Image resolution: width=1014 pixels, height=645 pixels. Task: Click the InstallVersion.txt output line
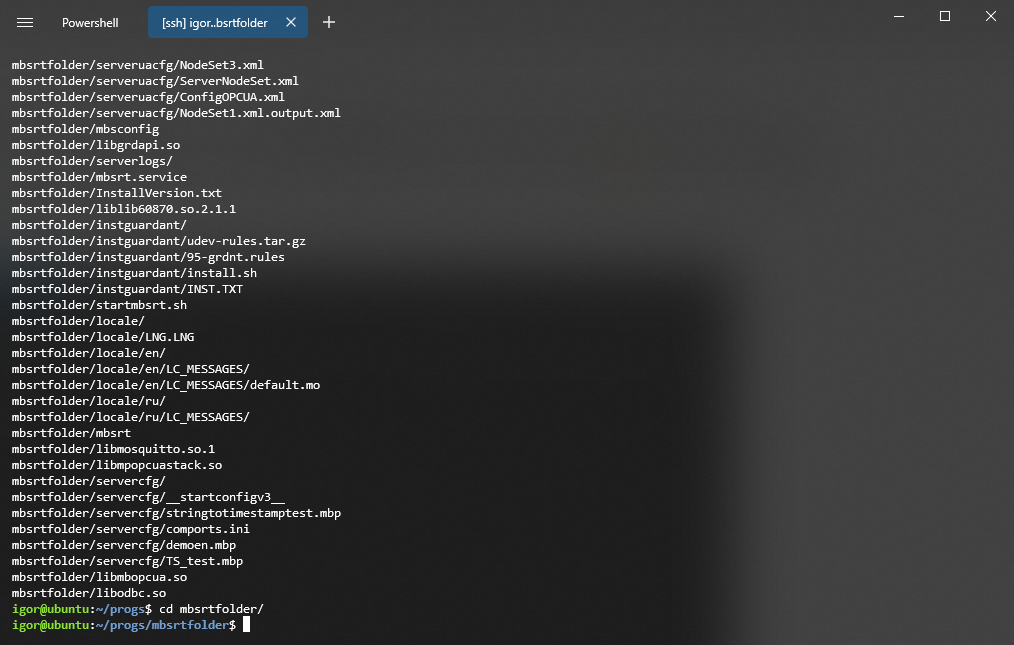(117, 193)
